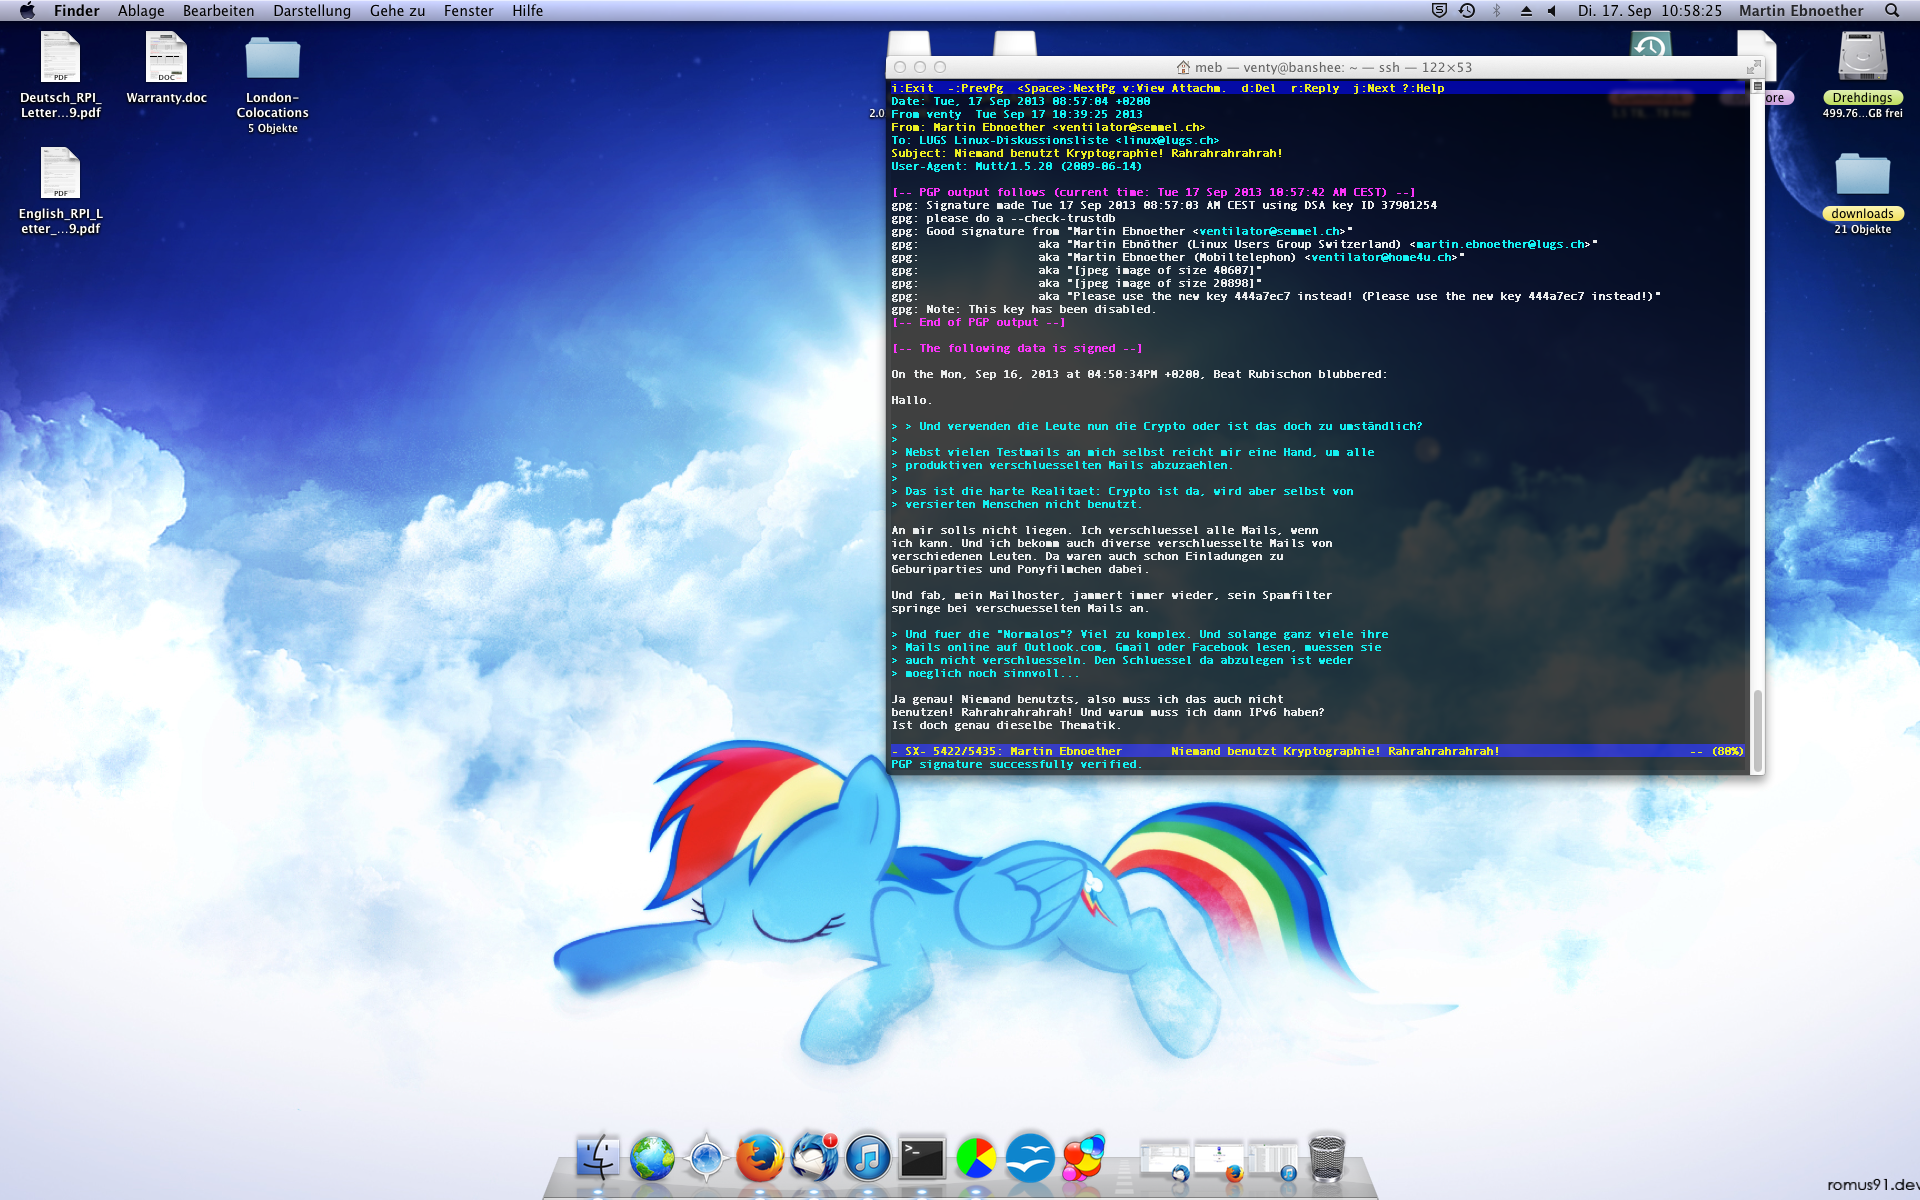1920x1200 pixels.
Task: Restore minimized Firefox window in Dock
Action: [1219, 1160]
